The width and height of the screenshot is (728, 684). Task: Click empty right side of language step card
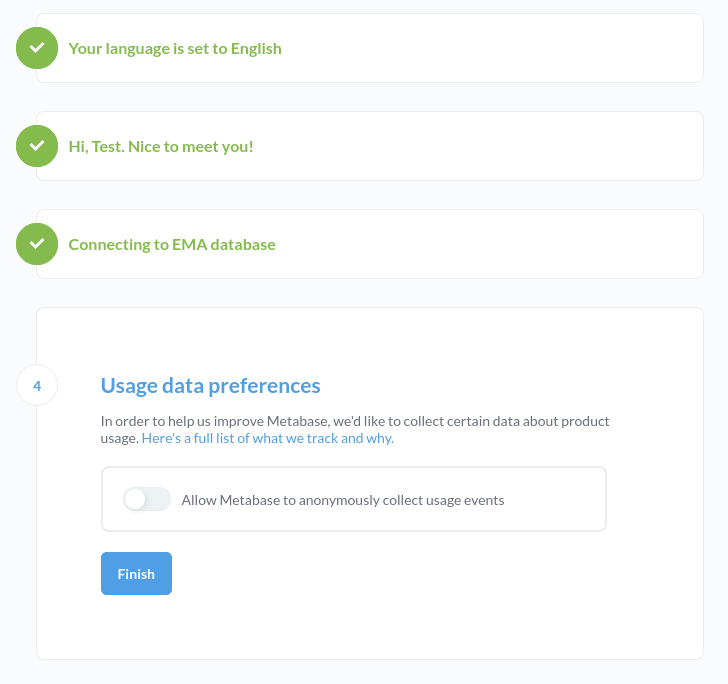[x=511, y=48]
